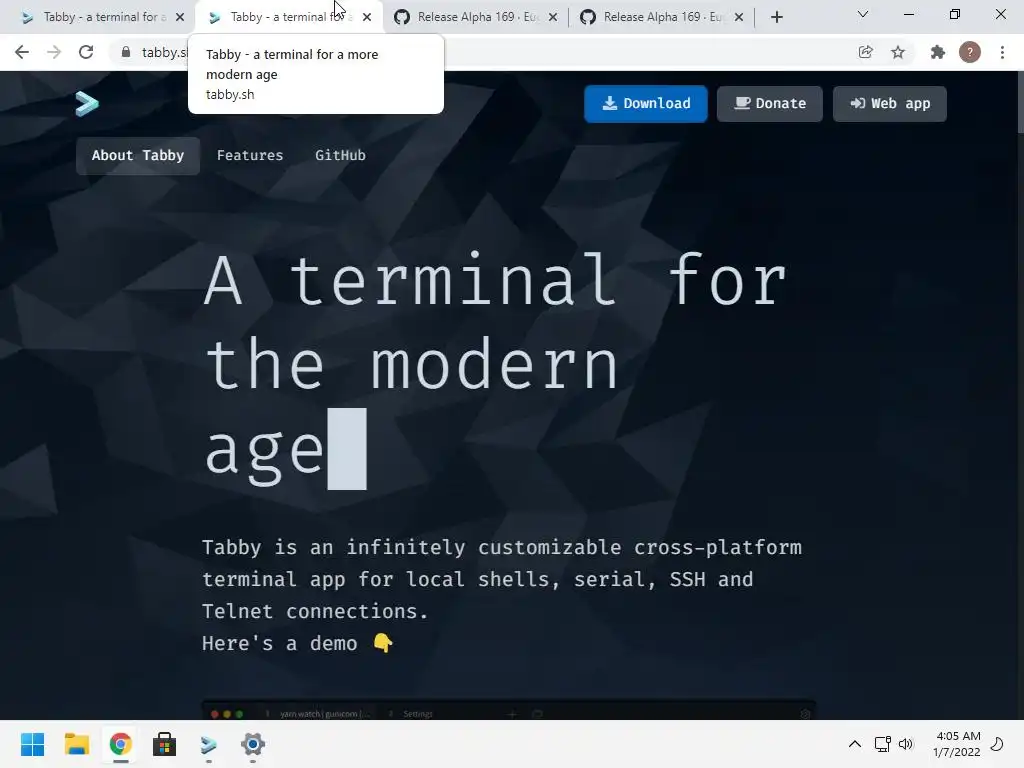Click the GitHub favicon on first Release tab
This screenshot has width=1024, height=768.
(402, 17)
